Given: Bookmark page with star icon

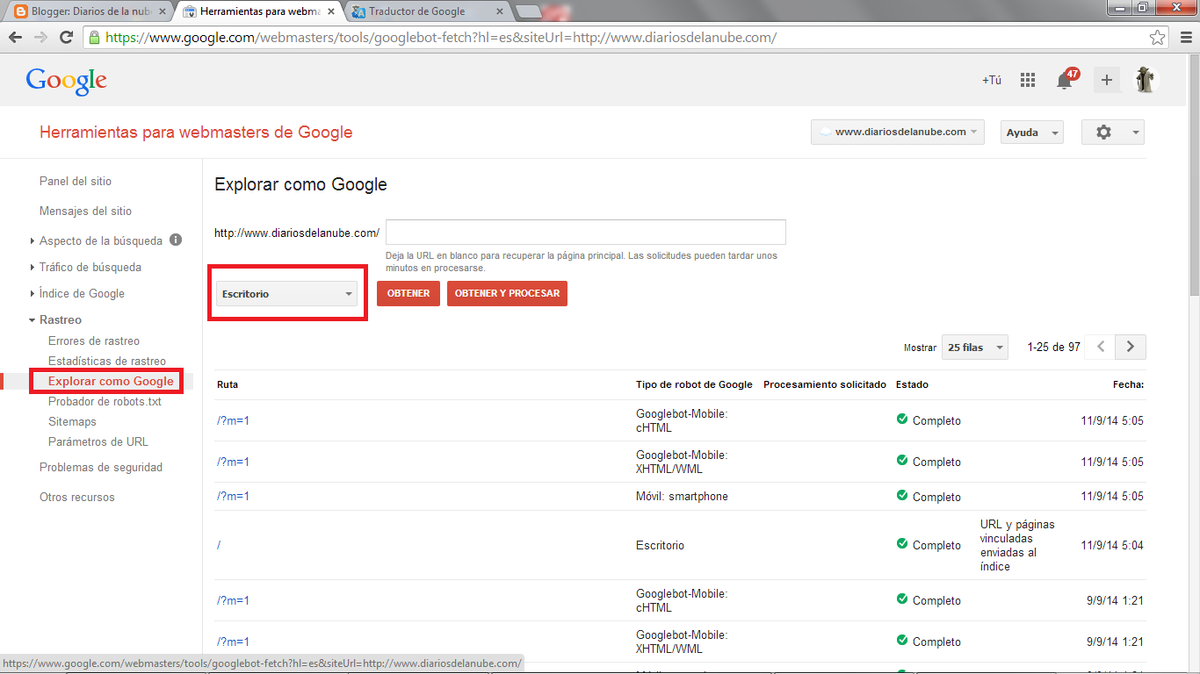Looking at the screenshot, I should point(1157,37).
